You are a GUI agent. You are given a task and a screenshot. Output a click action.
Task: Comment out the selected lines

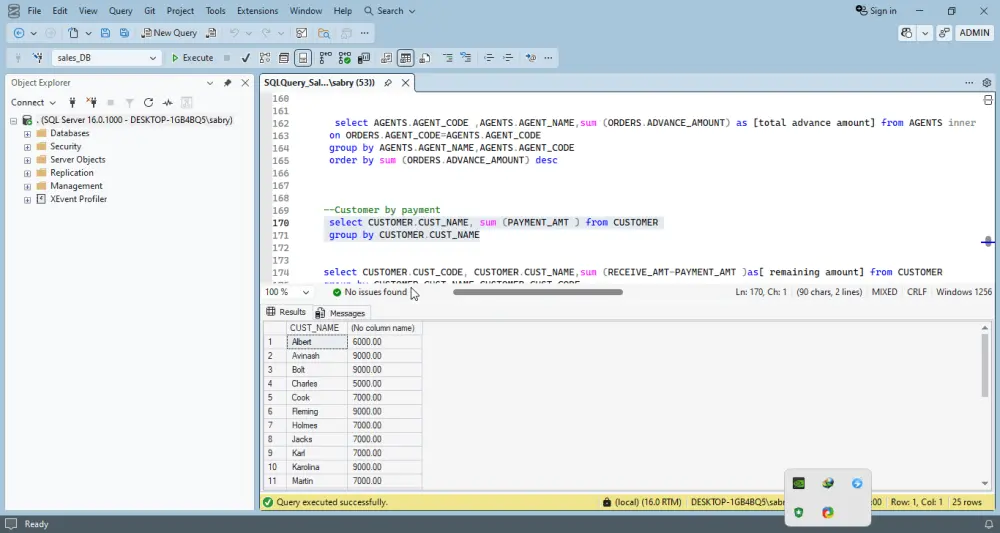click(x=448, y=58)
